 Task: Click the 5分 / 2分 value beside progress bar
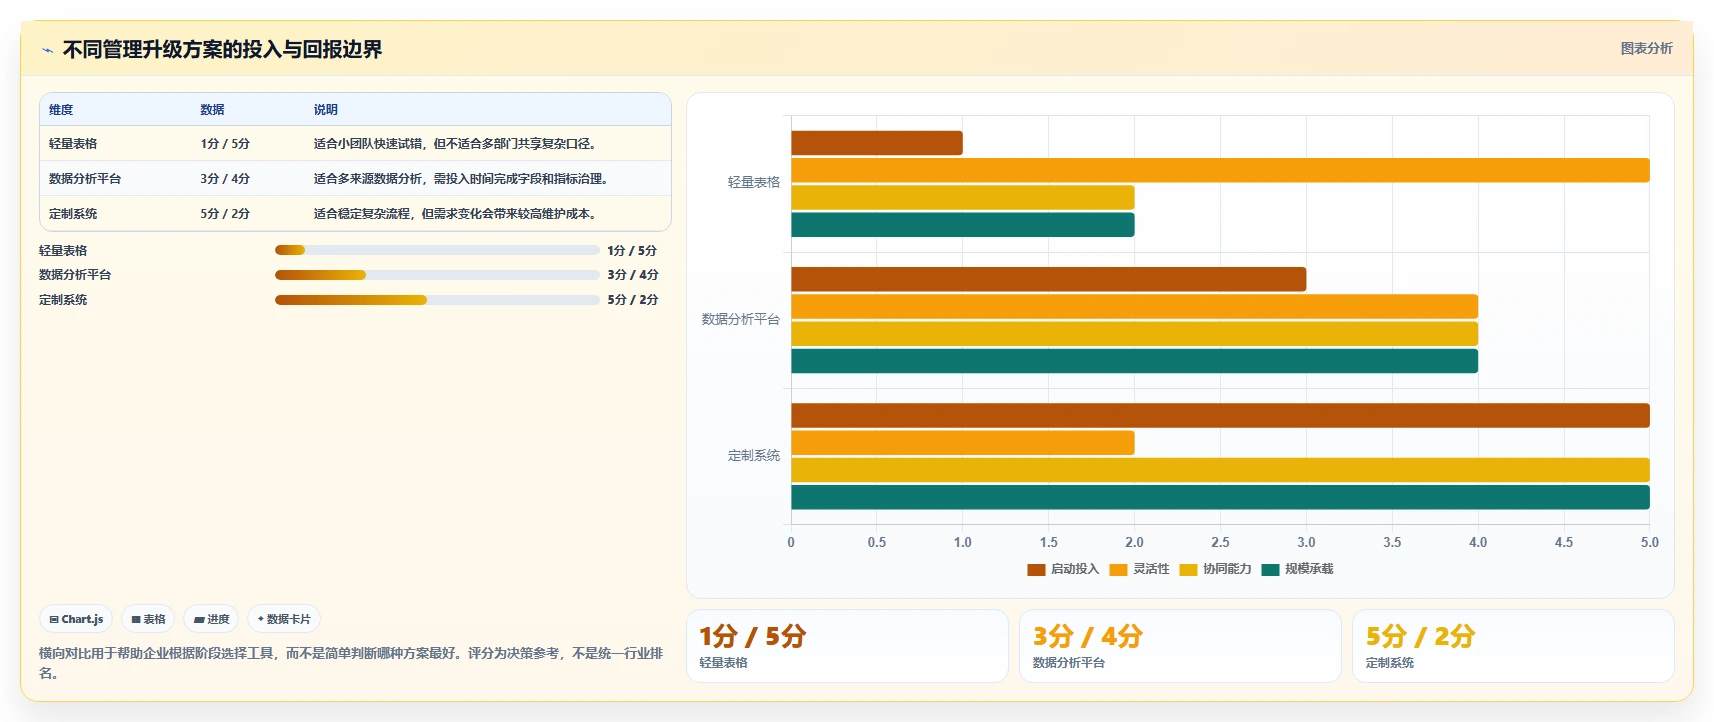[x=633, y=300]
